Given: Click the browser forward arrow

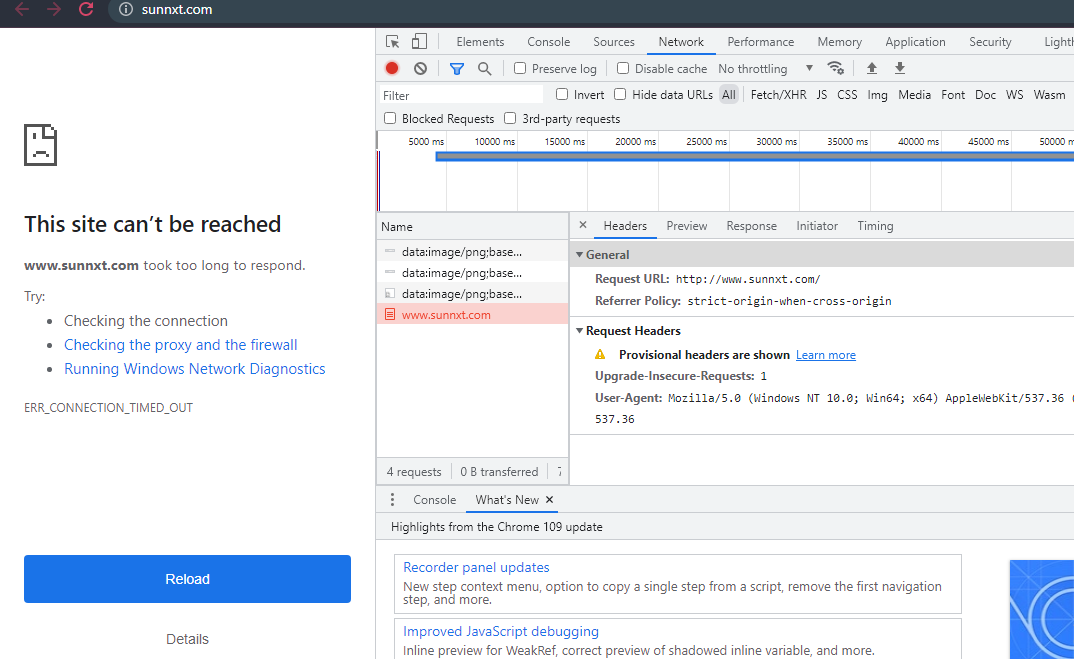Looking at the screenshot, I should coord(54,10).
